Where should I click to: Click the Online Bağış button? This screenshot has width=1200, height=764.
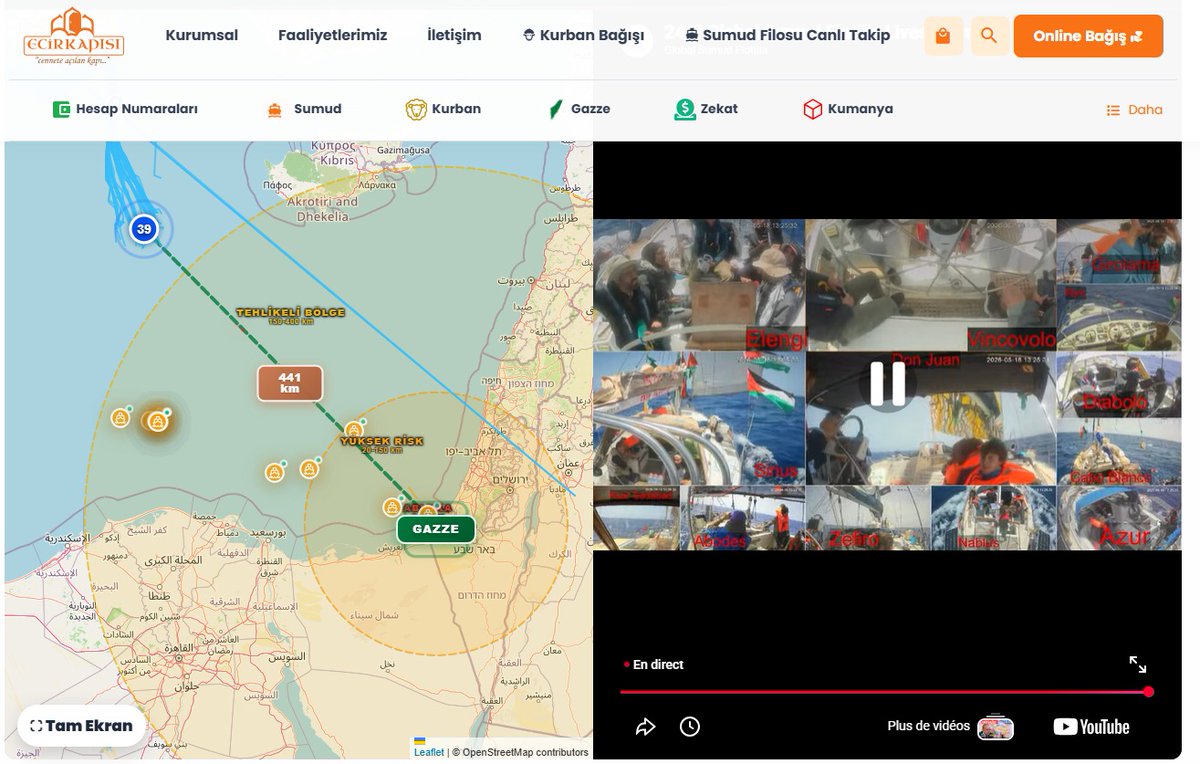pos(1088,36)
